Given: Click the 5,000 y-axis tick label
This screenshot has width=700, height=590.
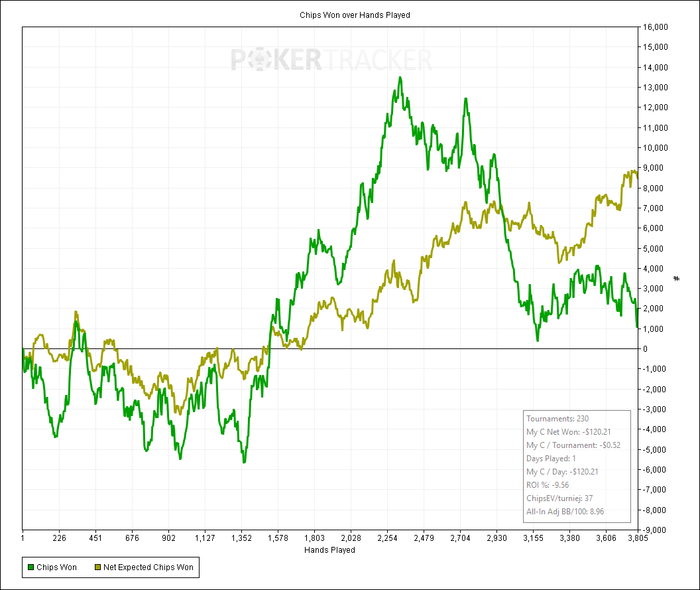Looking at the screenshot, I should click(x=654, y=249).
